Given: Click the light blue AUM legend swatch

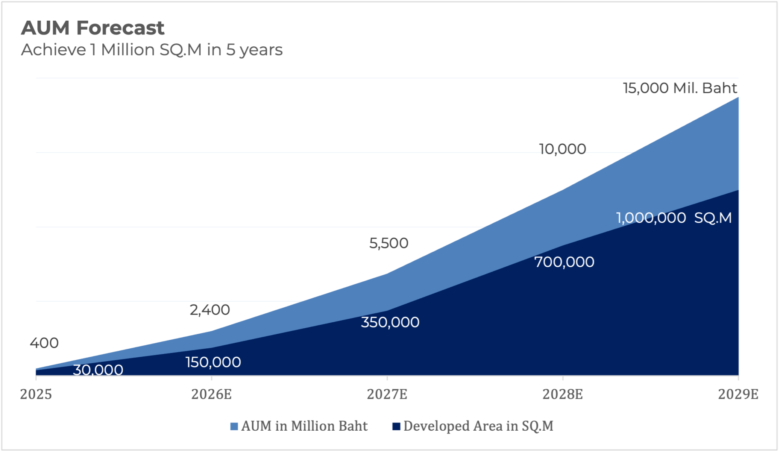Looking at the screenshot, I should click(234, 427).
